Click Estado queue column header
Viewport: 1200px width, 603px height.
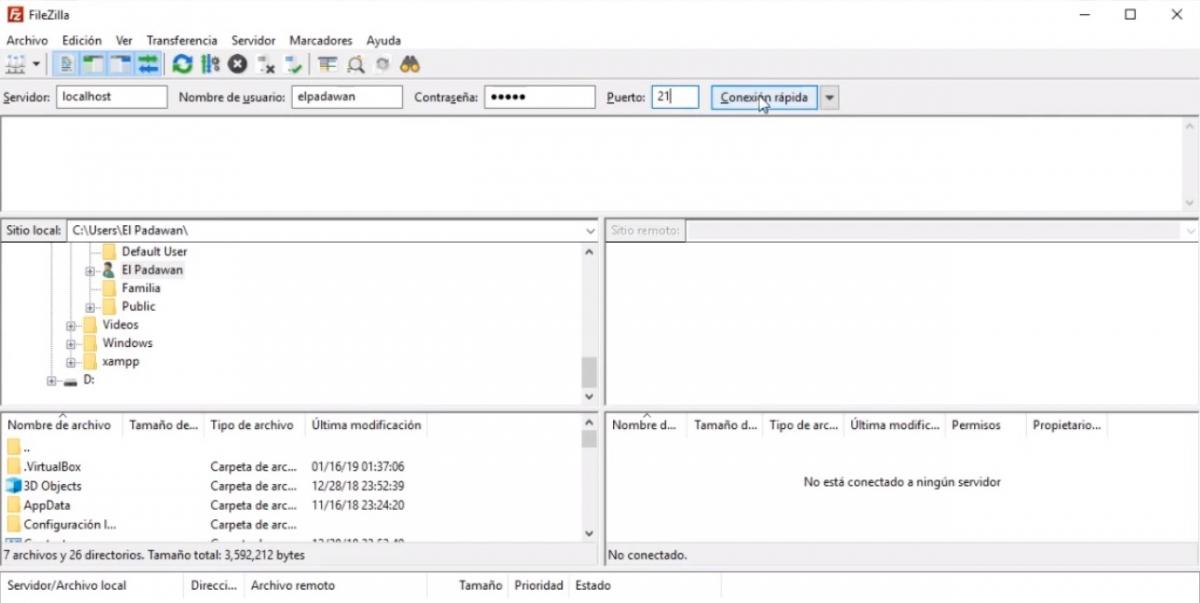tap(593, 585)
